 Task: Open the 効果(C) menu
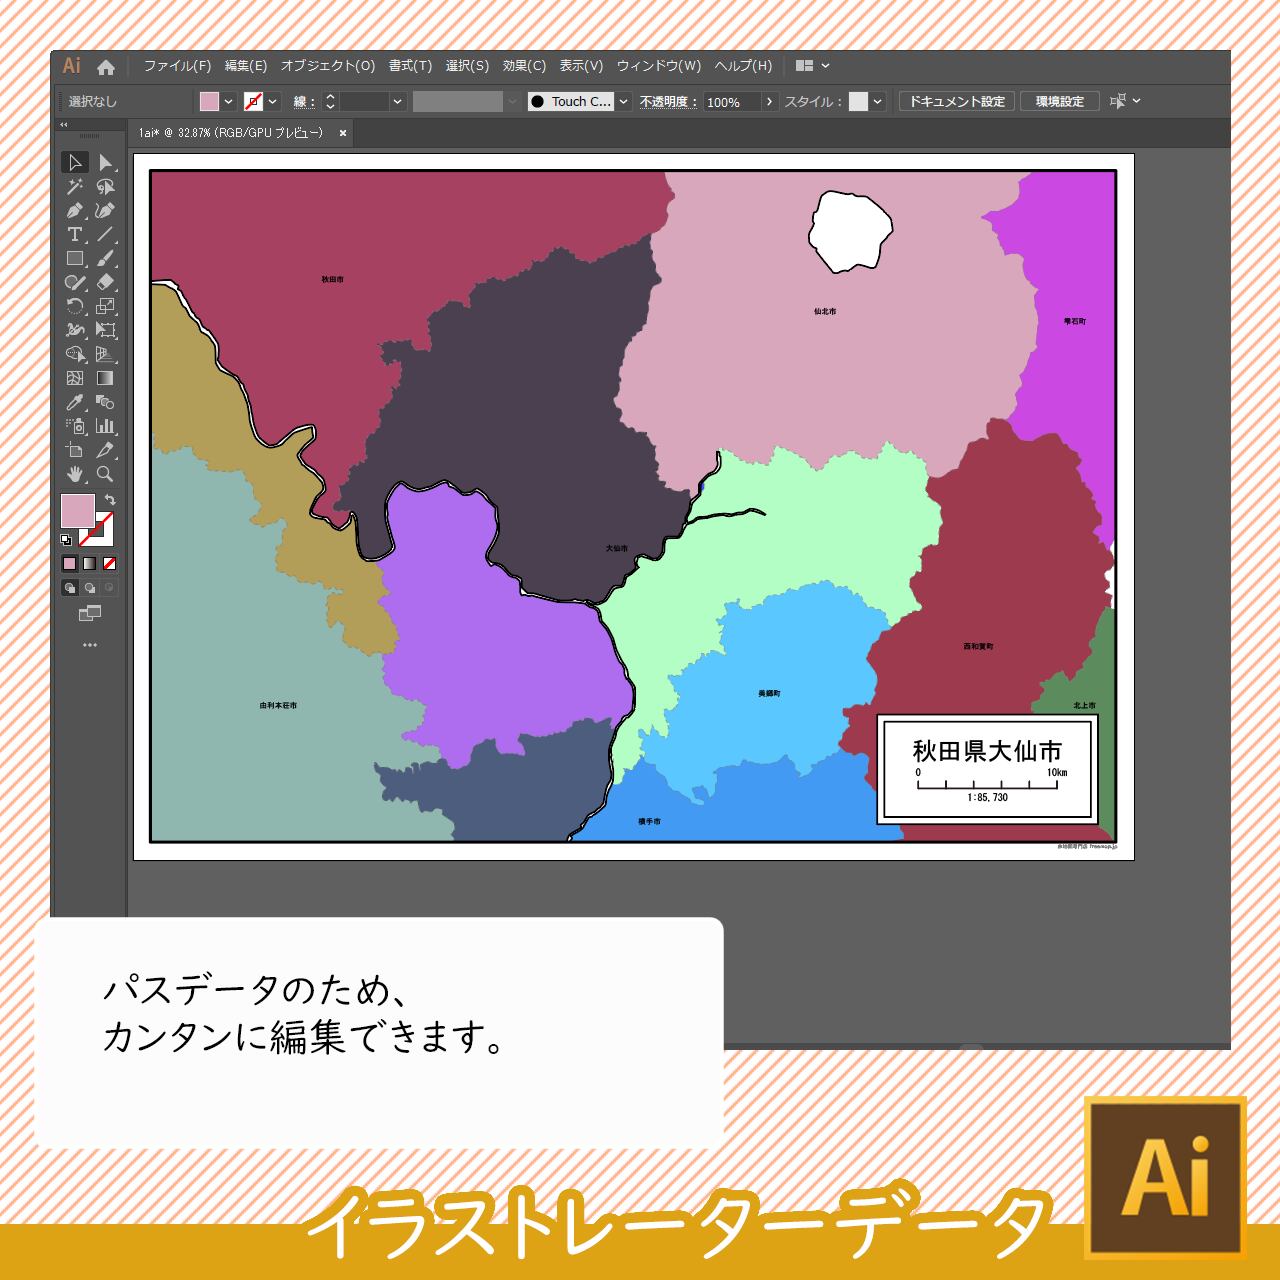pos(524,66)
